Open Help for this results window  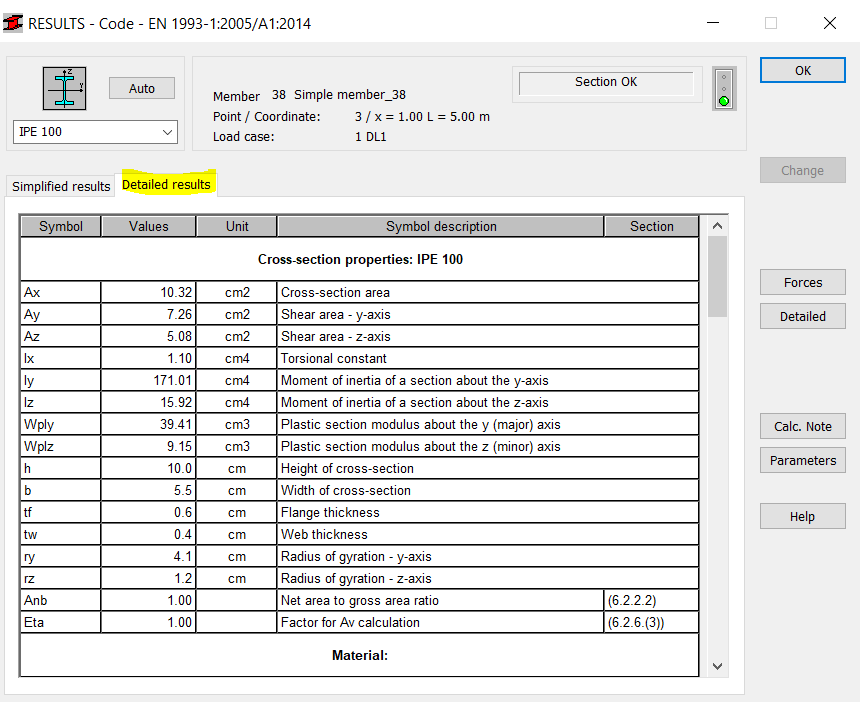[x=802, y=516]
